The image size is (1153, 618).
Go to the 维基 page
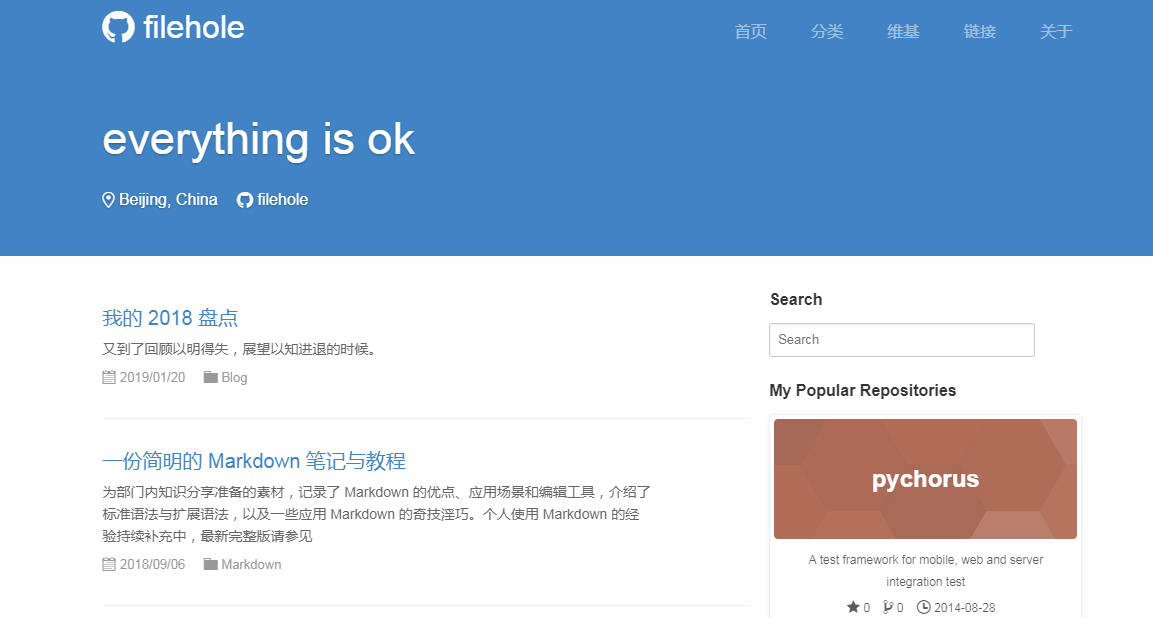(x=903, y=32)
